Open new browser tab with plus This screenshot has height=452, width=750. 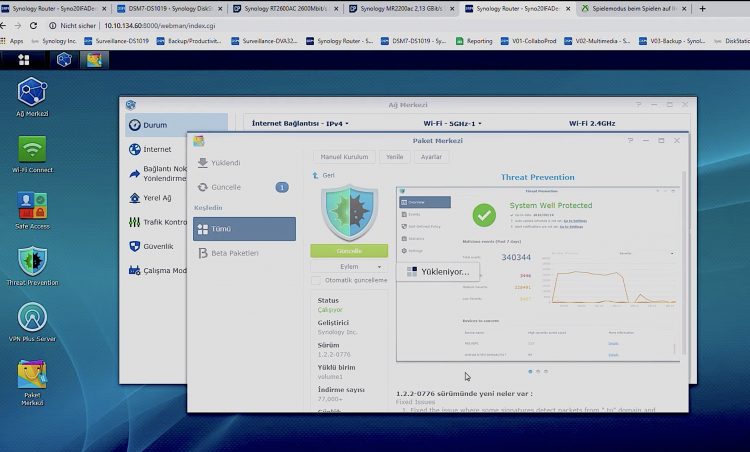(x=702, y=9)
